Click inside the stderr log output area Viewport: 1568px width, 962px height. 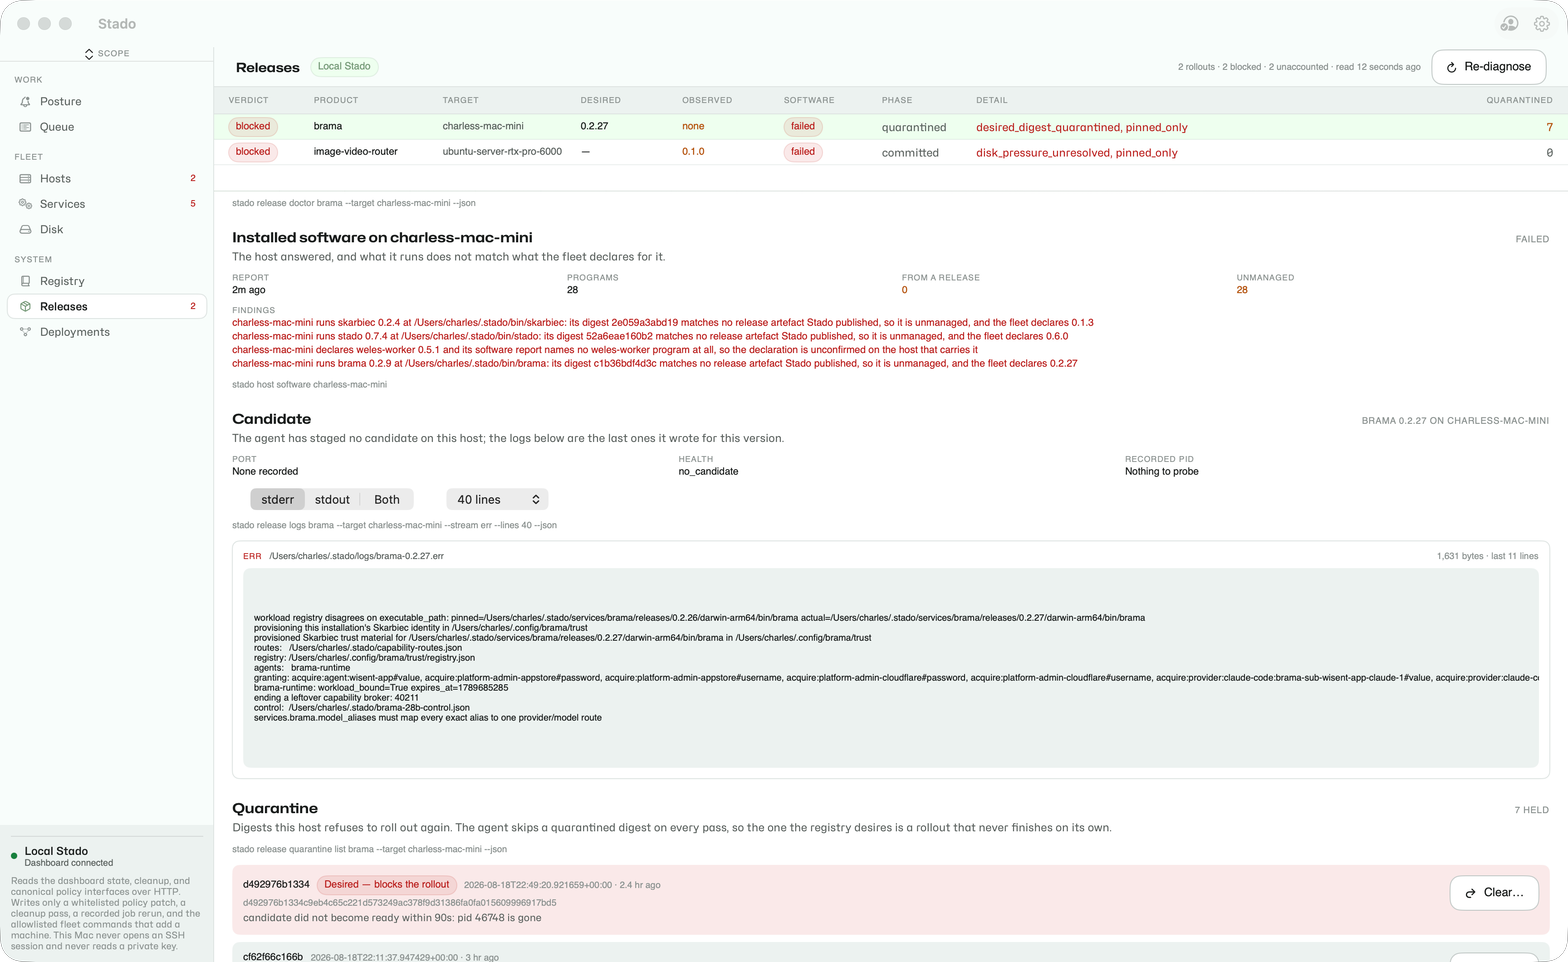point(890,668)
